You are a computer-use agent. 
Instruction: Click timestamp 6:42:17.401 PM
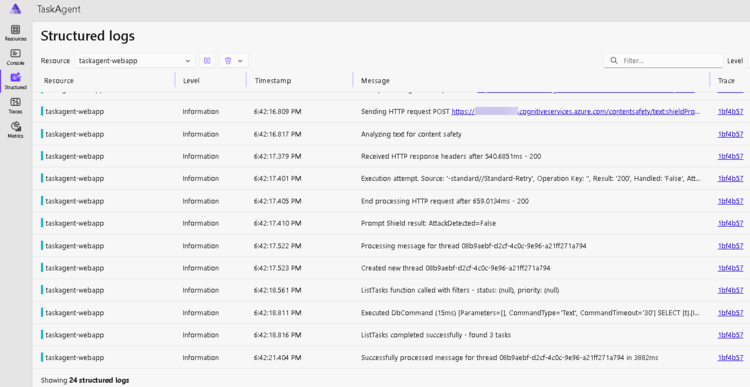coord(277,178)
